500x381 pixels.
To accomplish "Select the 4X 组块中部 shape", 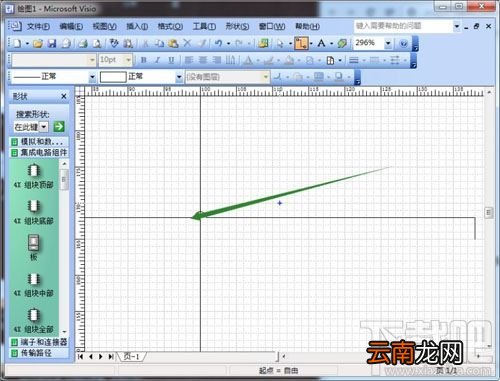I will pyautogui.click(x=33, y=285).
